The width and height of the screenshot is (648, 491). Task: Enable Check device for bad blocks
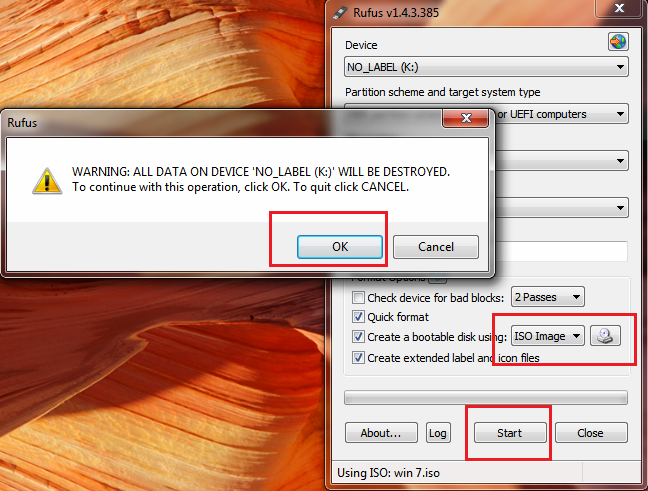[x=358, y=298]
